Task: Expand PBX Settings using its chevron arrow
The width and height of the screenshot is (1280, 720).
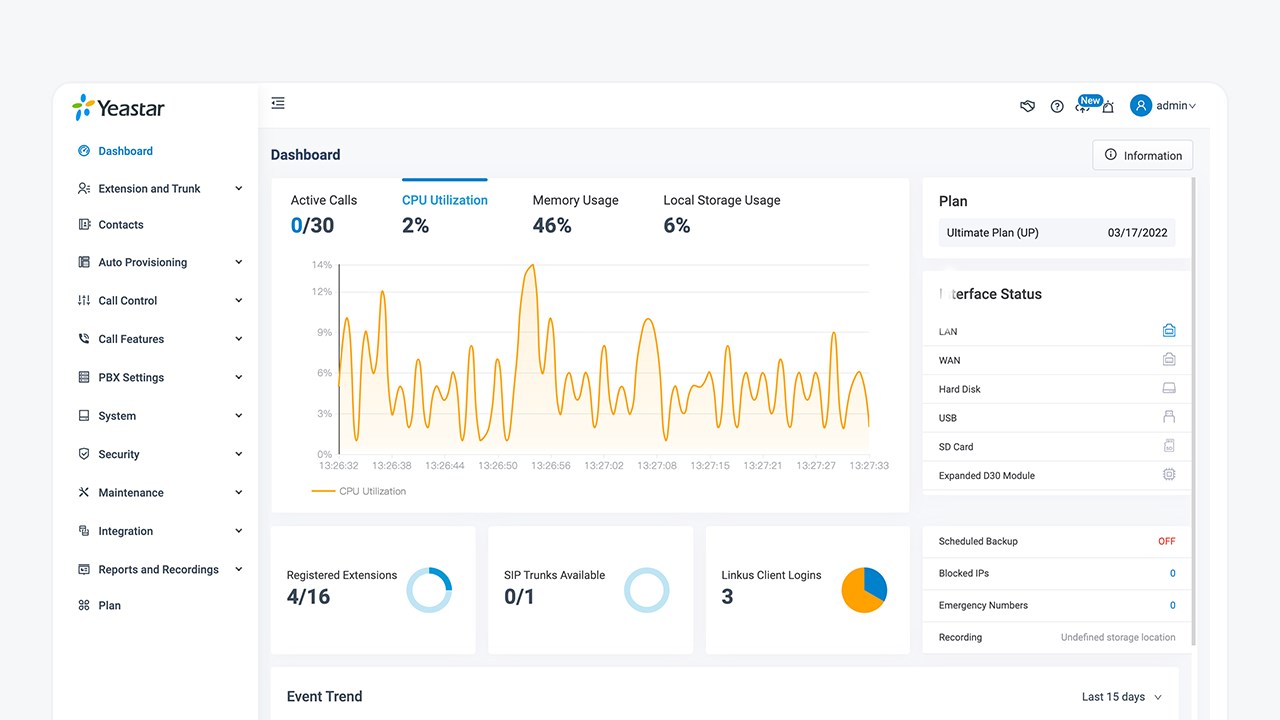Action: [239, 377]
